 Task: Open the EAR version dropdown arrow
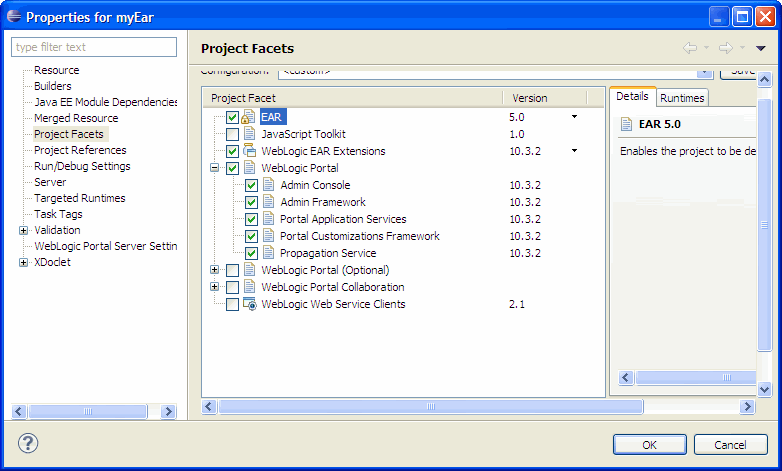tap(575, 117)
